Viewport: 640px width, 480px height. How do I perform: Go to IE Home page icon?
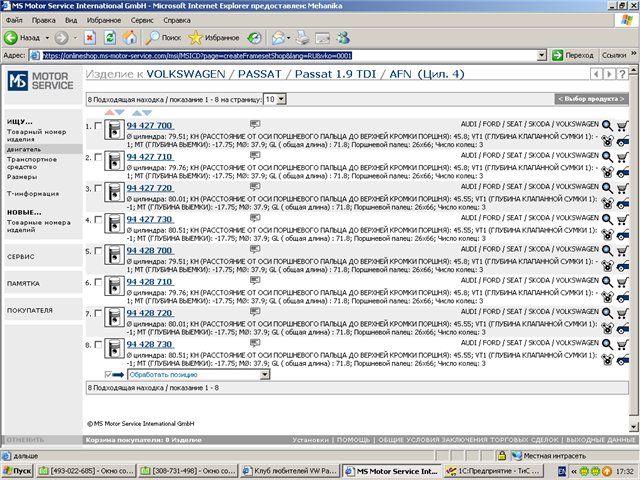coord(130,38)
